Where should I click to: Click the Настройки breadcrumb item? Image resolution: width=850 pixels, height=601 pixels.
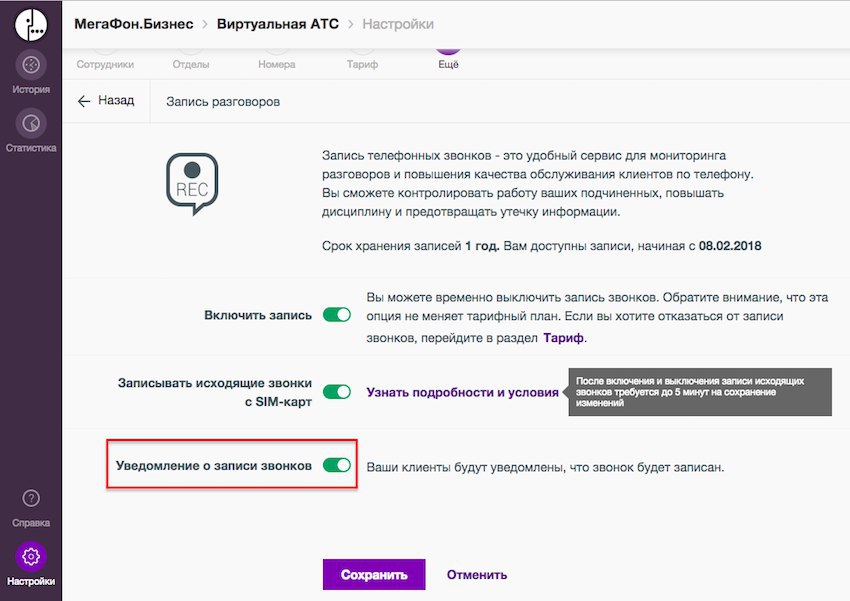click(x=398, y=24)
